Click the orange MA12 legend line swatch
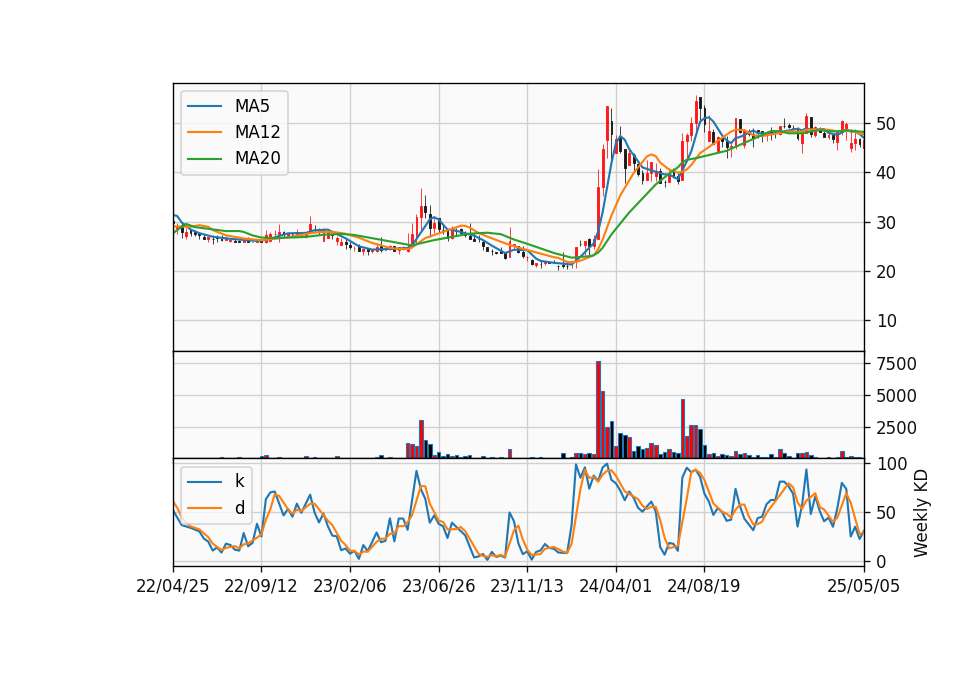Screen dimensions: 960x690 point(204,132)
